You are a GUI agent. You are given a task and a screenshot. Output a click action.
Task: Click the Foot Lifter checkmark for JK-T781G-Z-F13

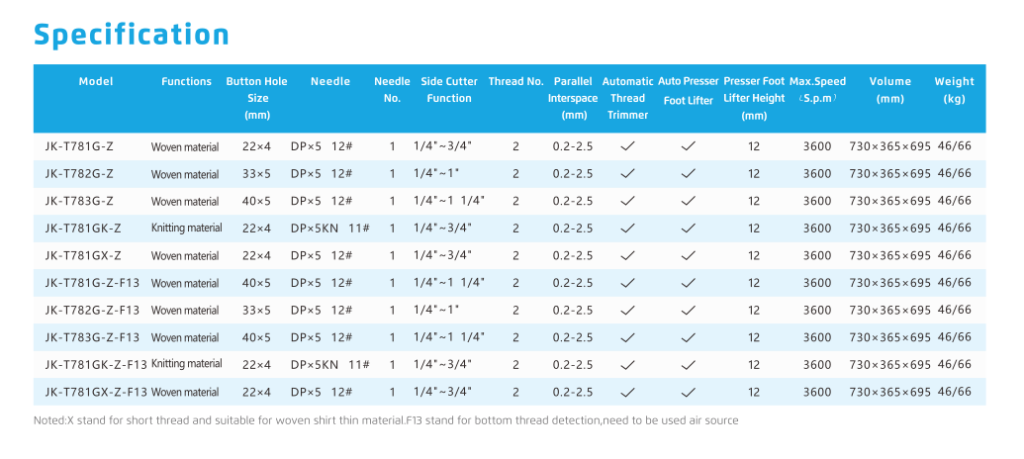[x=688, y=282]
